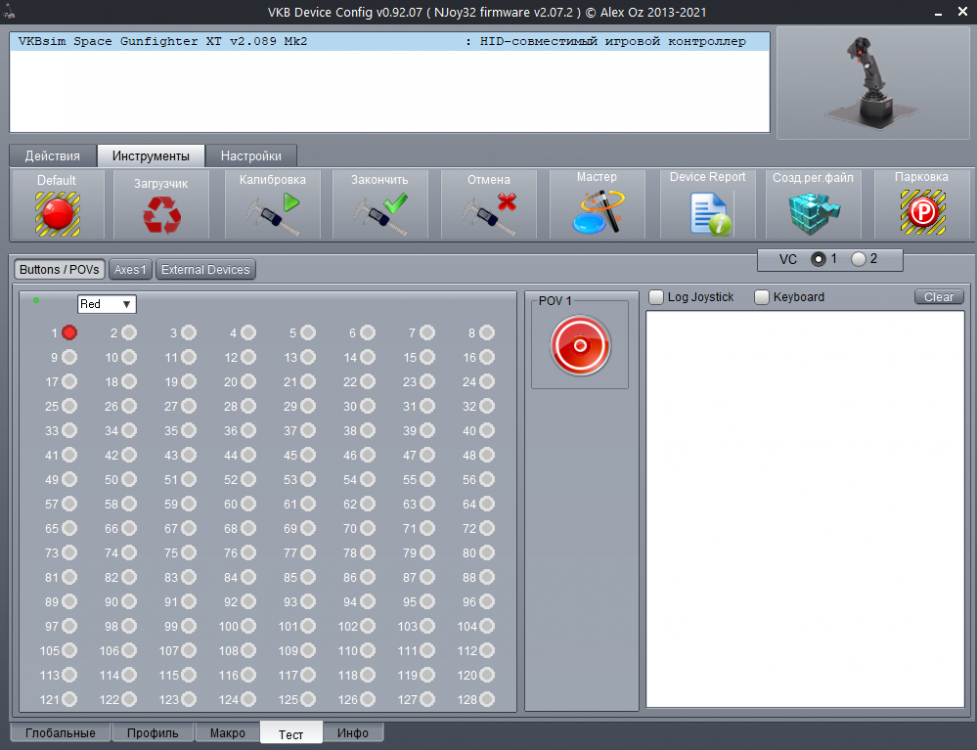
Task: Switch to the Axes1 tab
Action: pyautogui.click(x=130, y=269)
